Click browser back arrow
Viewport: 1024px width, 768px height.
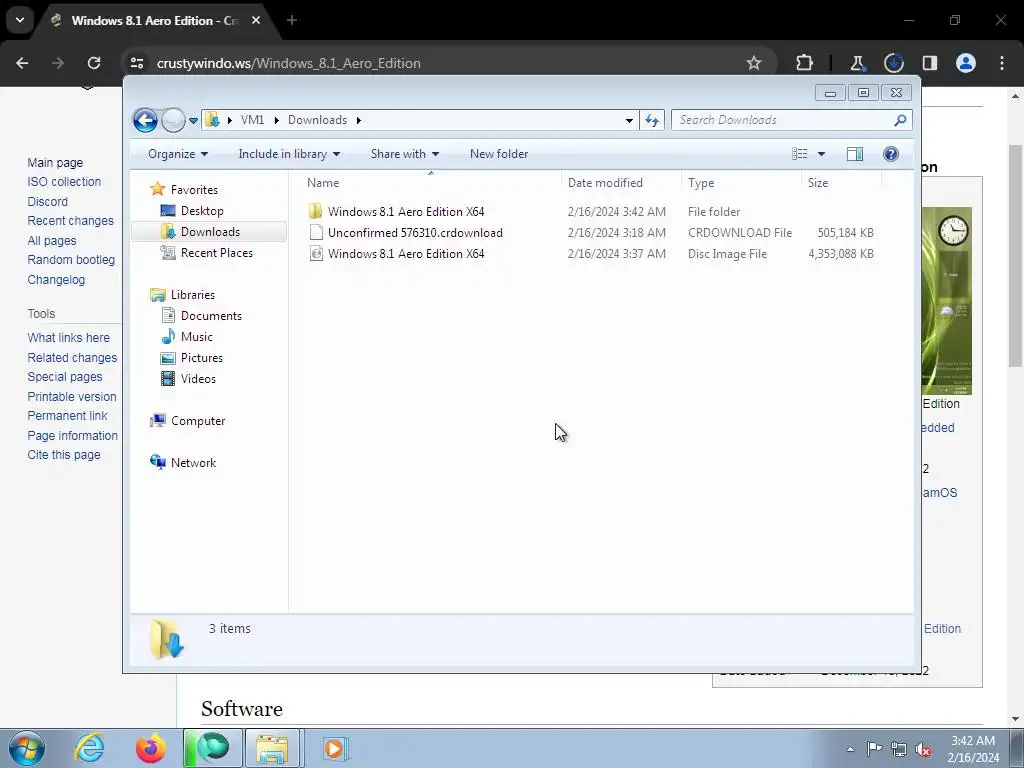pyautogui.click(x=22, y=63)
